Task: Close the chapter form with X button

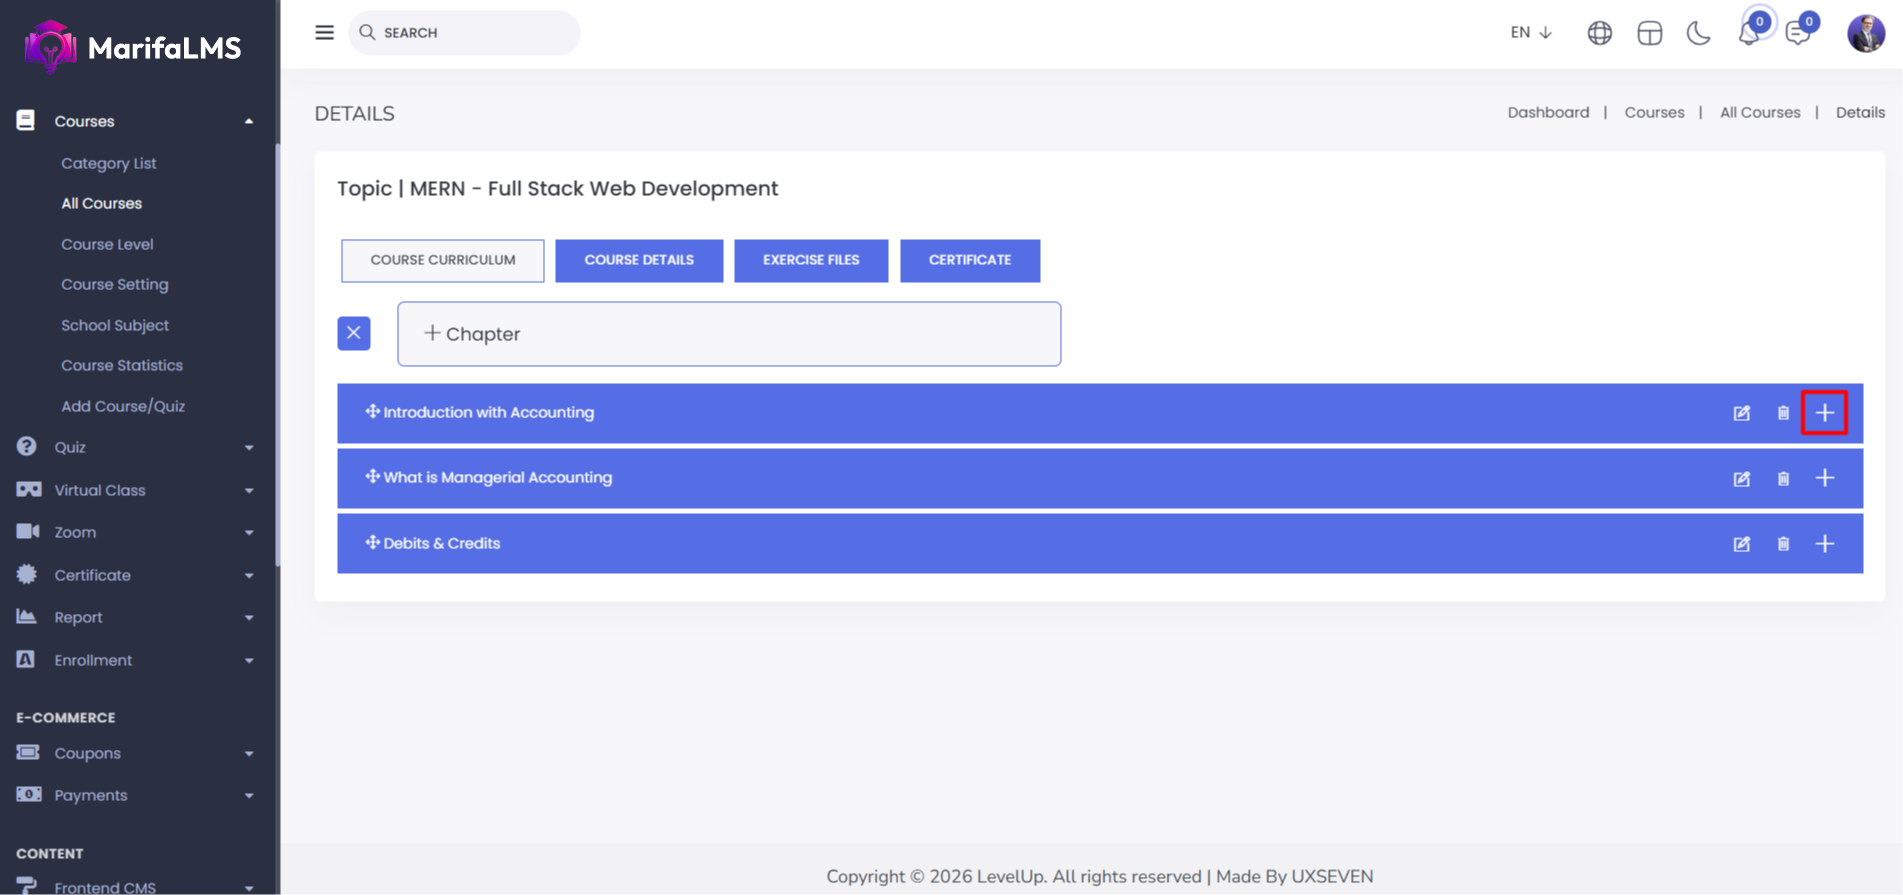Action: coord(354,333)
